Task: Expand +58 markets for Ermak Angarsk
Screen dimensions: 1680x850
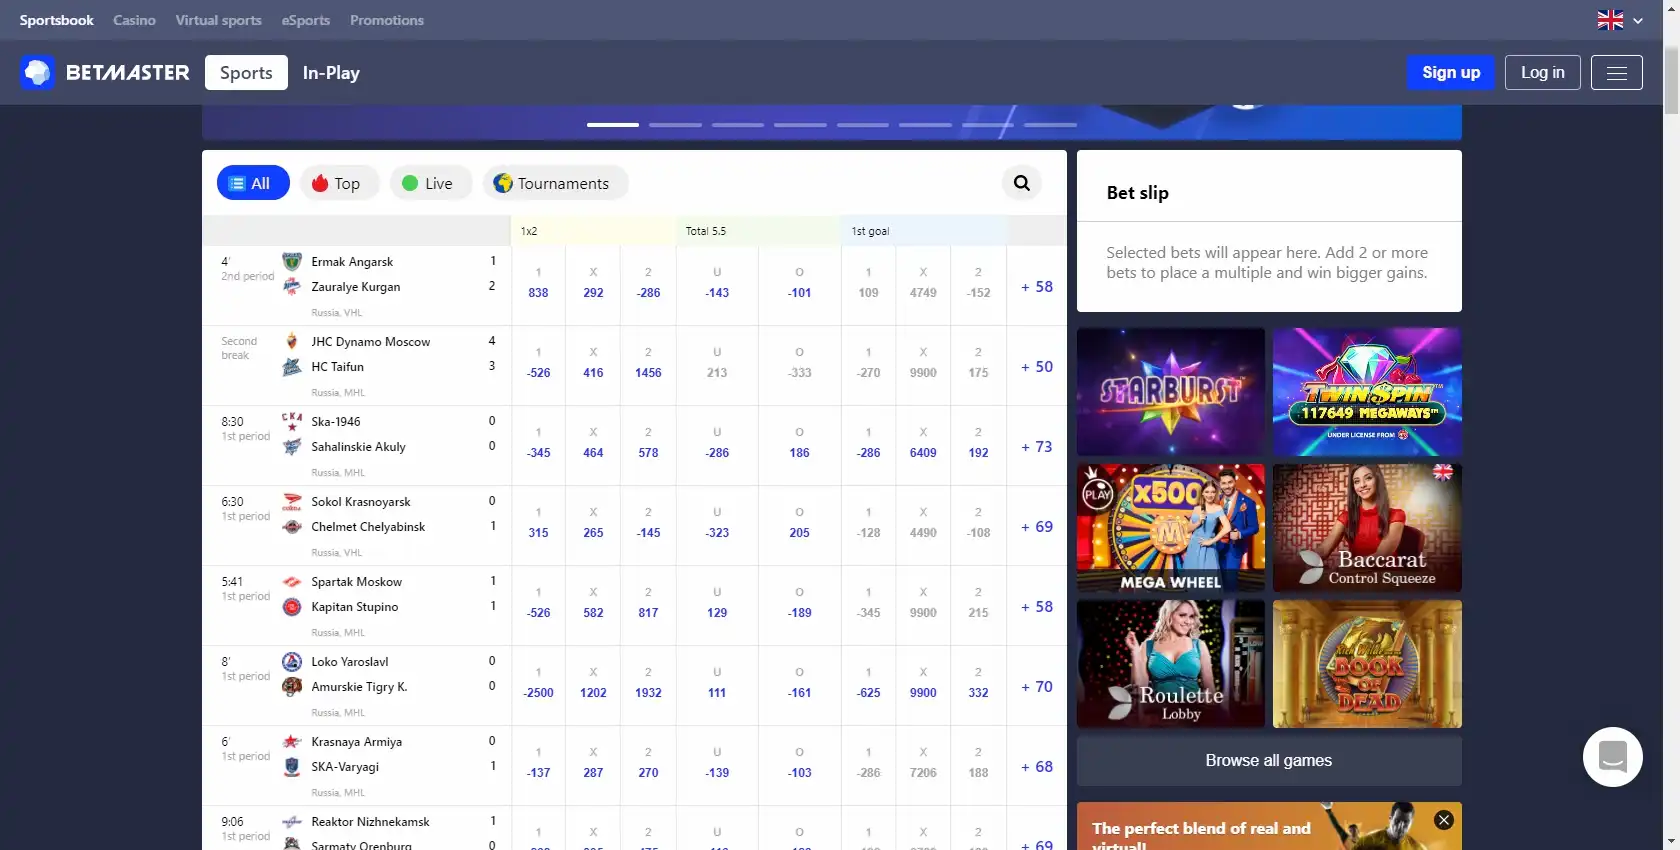Action: (x=1037, y=286)
